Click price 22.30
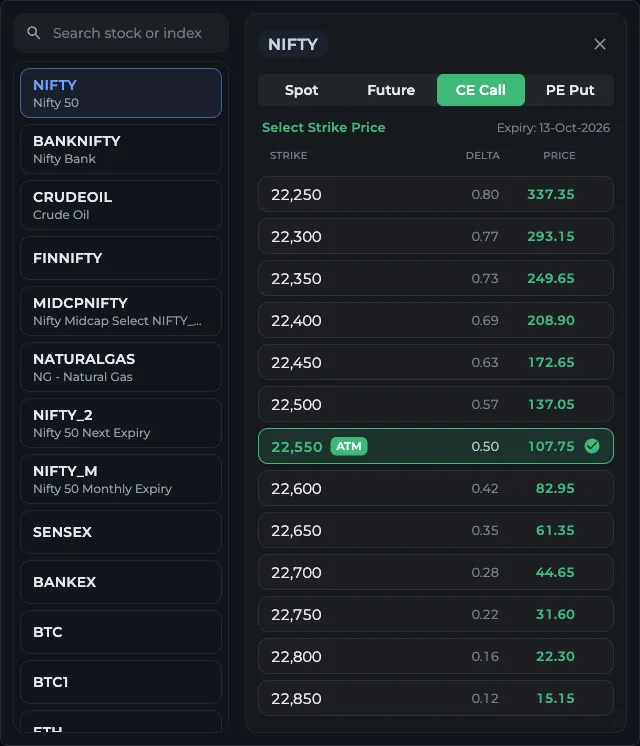Screen dimensions: 640x746 coord(555,656)
